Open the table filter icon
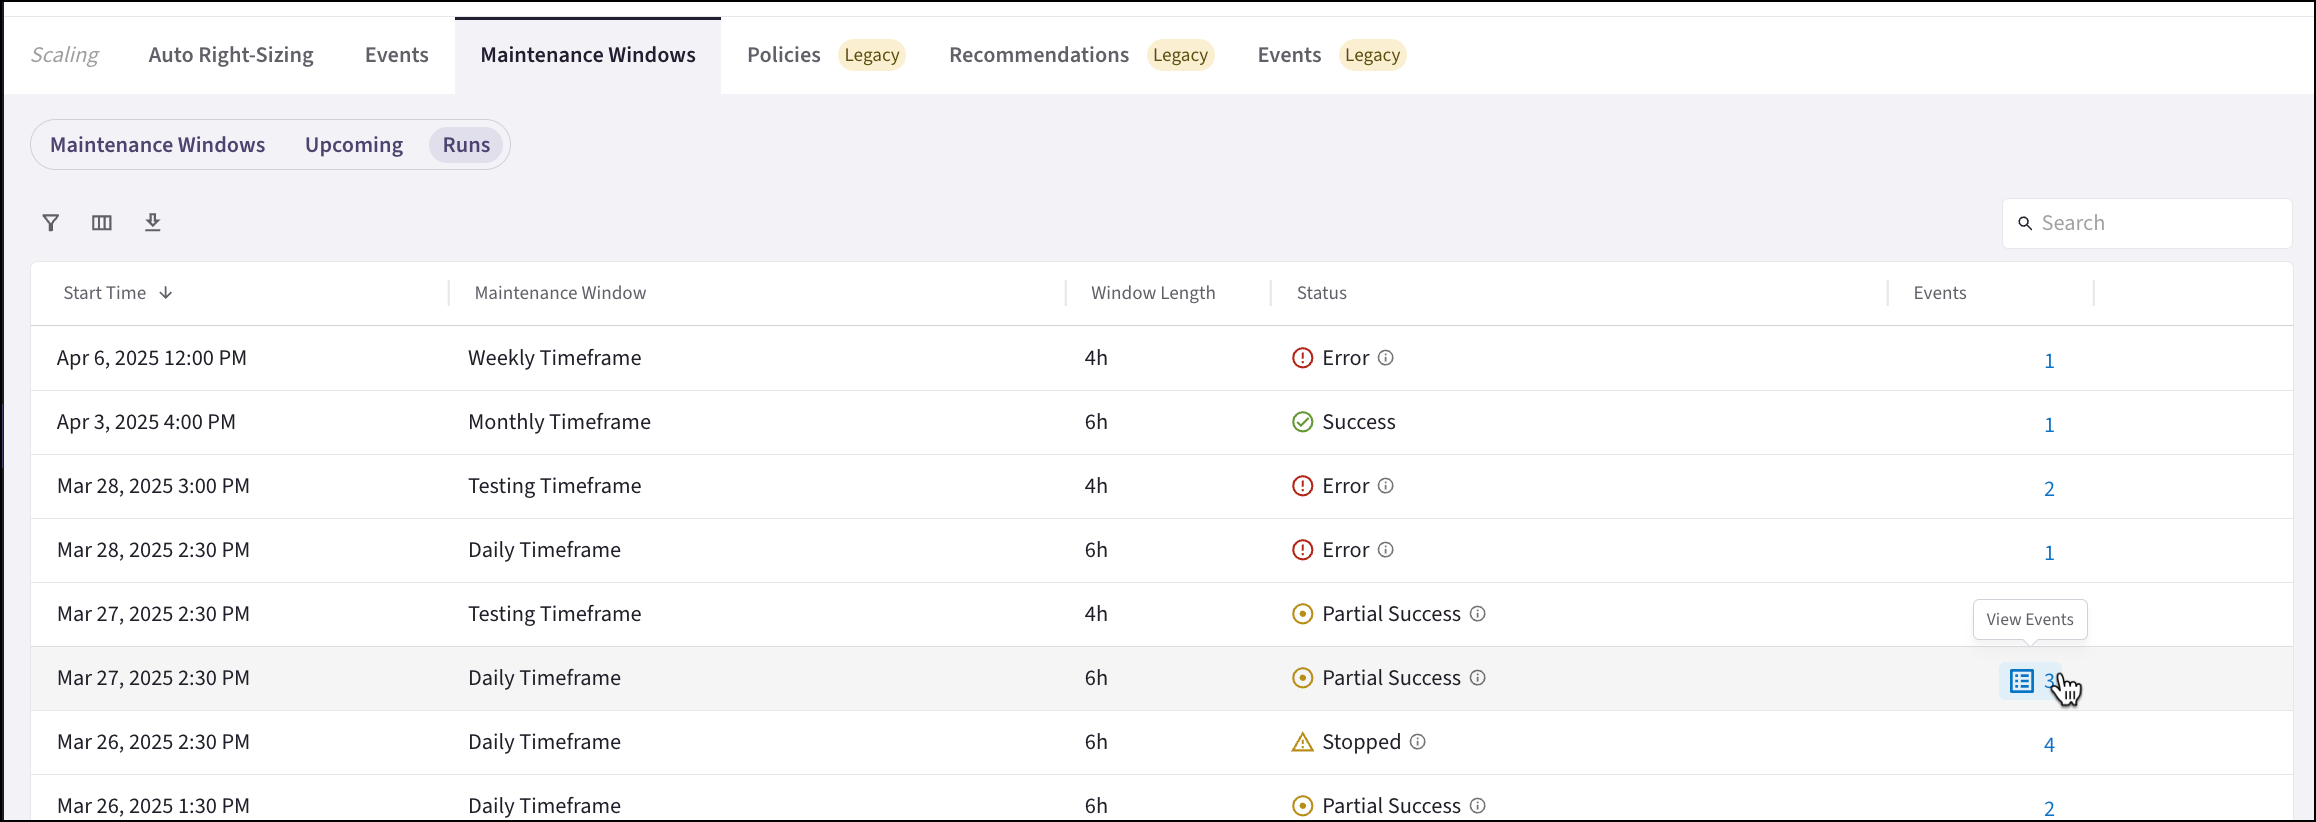 pyautogui.click(x=51, y=223)
